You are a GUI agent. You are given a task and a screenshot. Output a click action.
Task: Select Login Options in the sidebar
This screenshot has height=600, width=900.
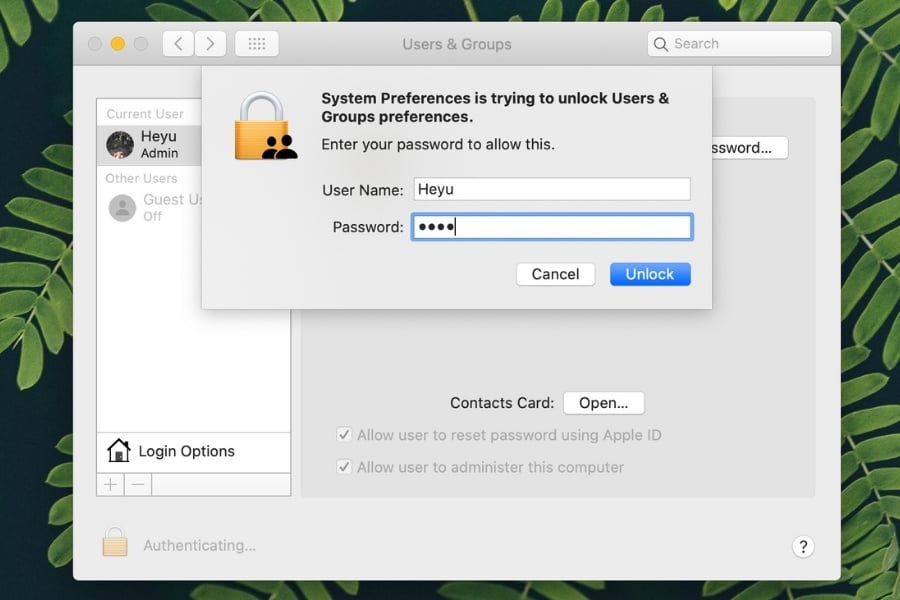pyautogui.click(x=186, y=451)
